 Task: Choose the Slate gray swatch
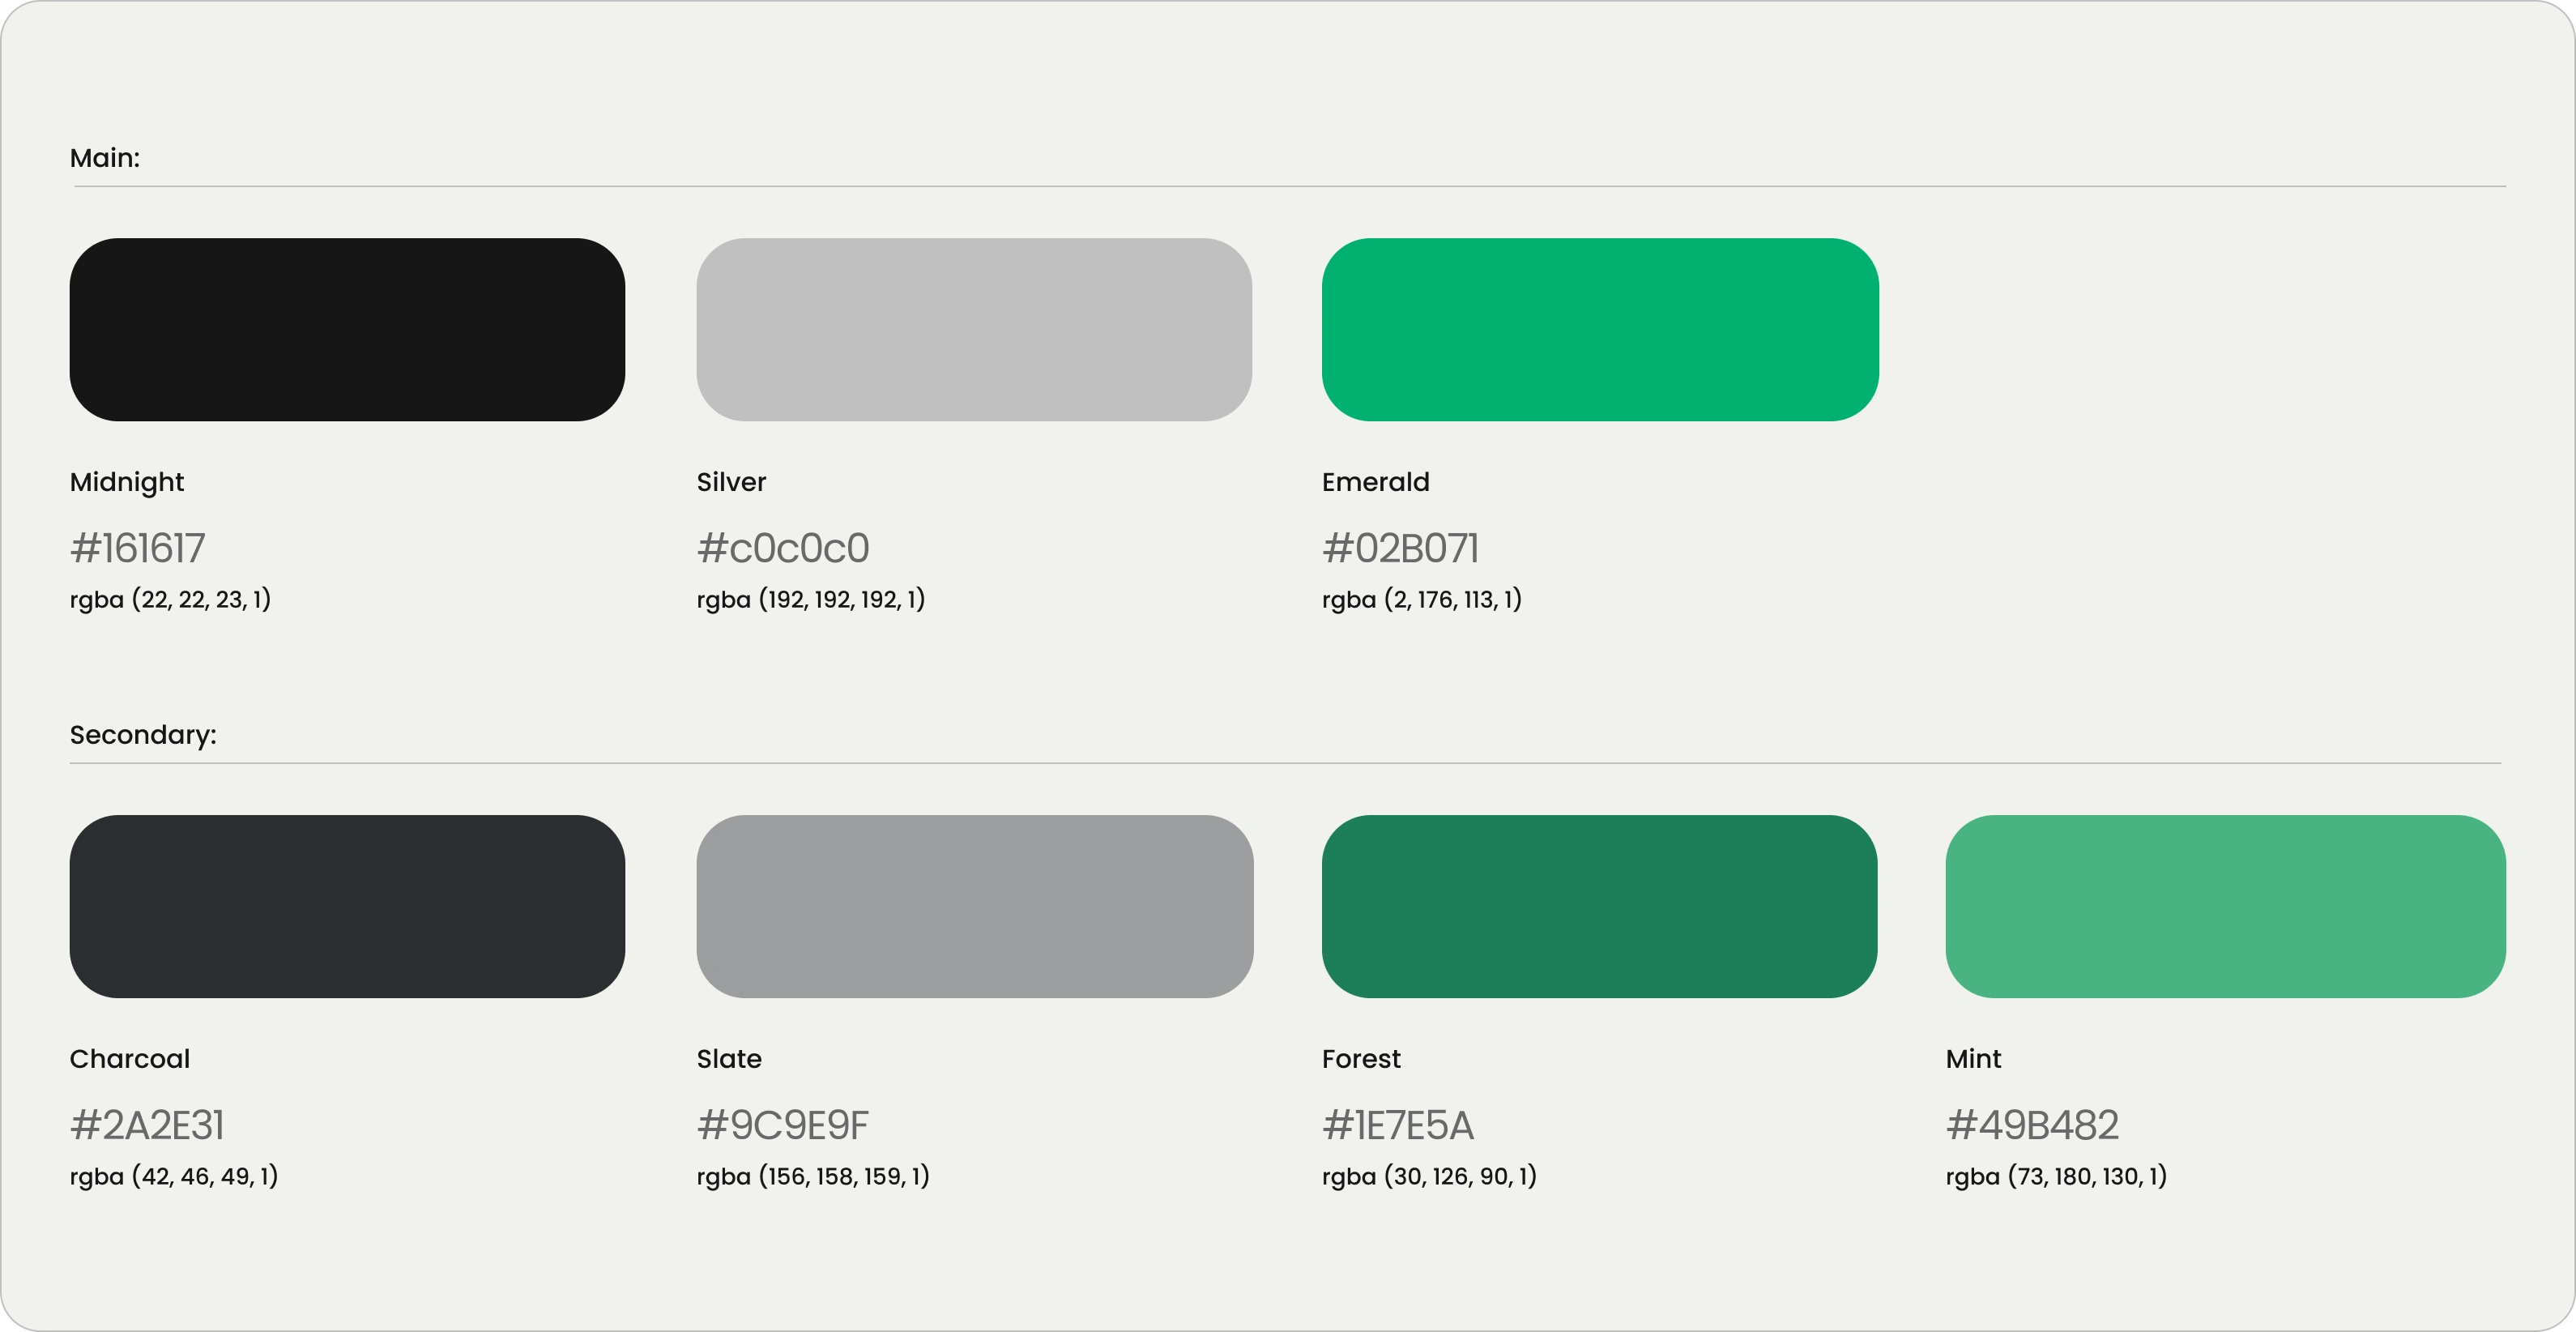point(975,906)
